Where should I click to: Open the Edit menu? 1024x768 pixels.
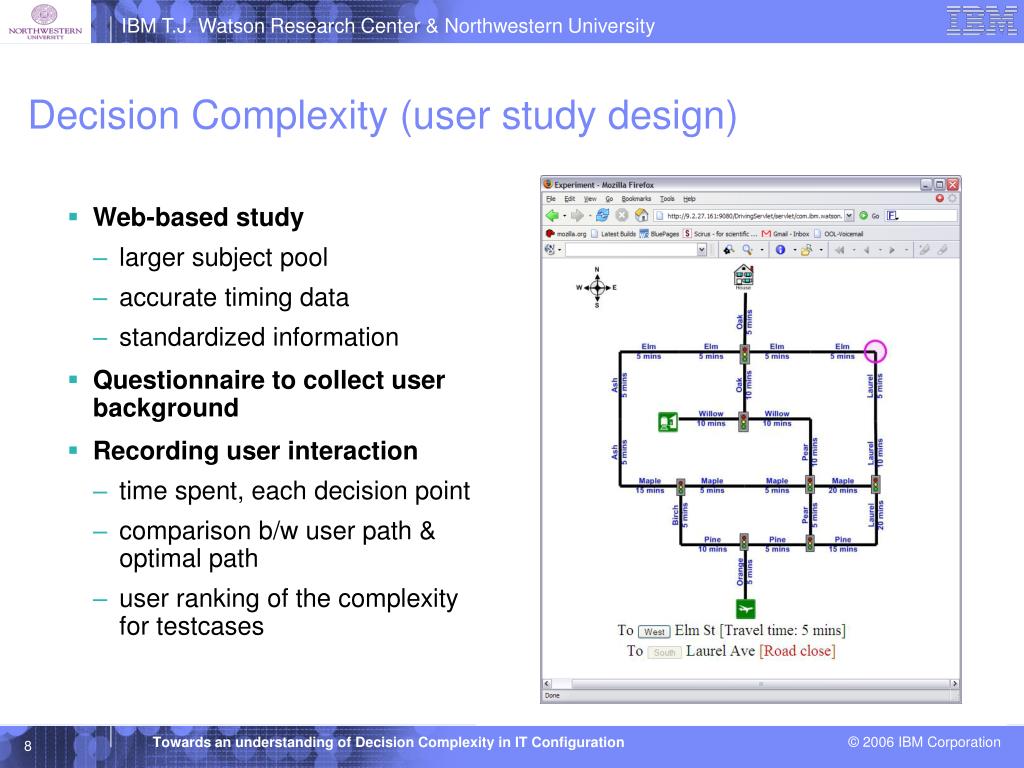pyautogui.click(x=569, y=199)
